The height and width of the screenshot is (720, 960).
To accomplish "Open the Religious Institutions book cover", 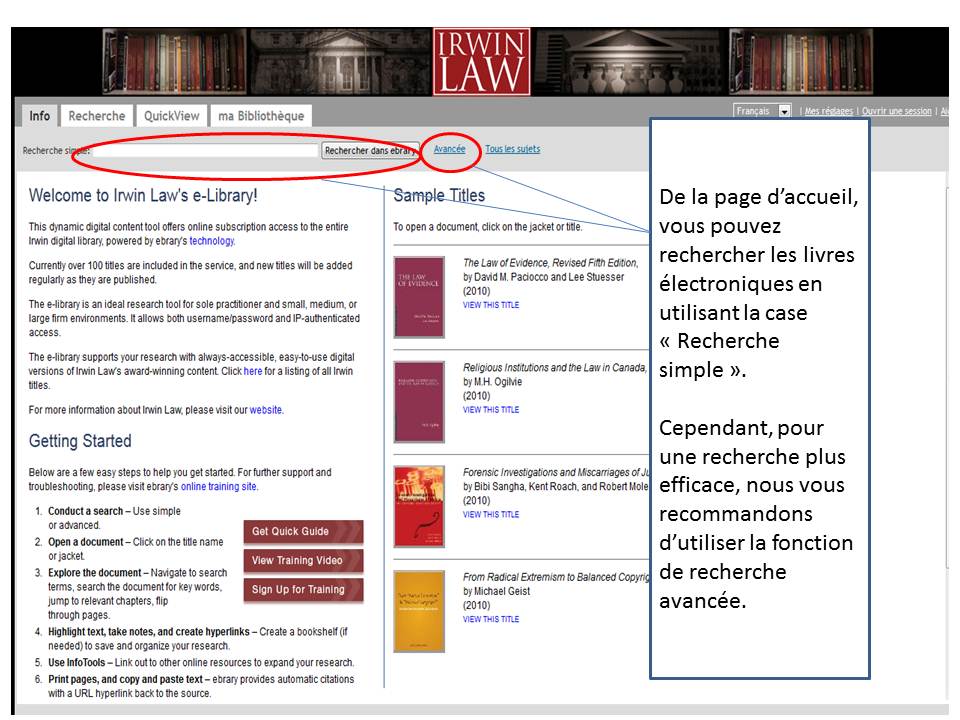I will tap(419, 402).
